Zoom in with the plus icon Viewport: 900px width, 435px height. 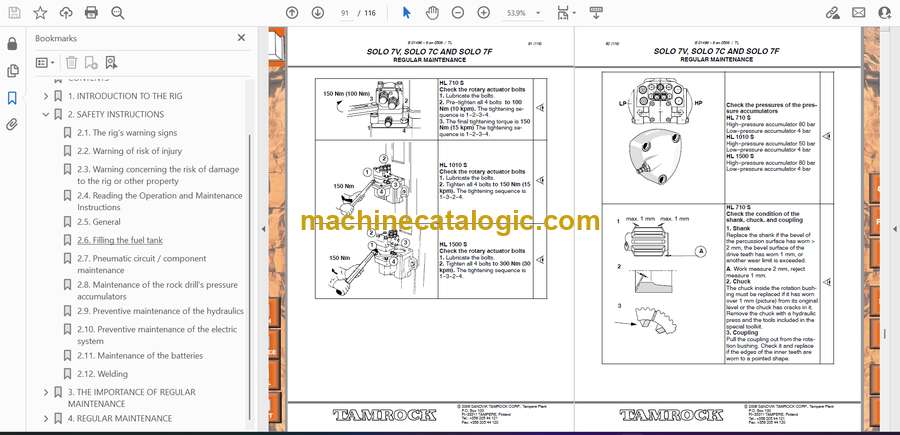click(484, 13)
